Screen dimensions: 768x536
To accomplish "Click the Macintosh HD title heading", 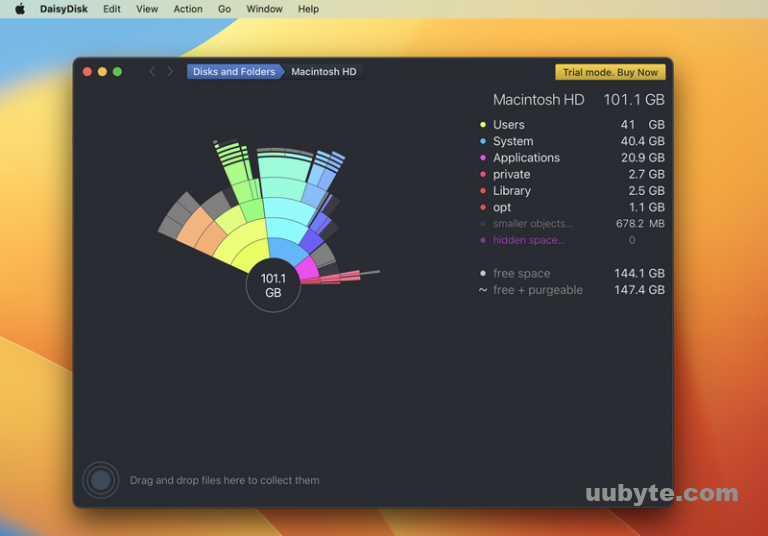I will click(x=538, y=99).
